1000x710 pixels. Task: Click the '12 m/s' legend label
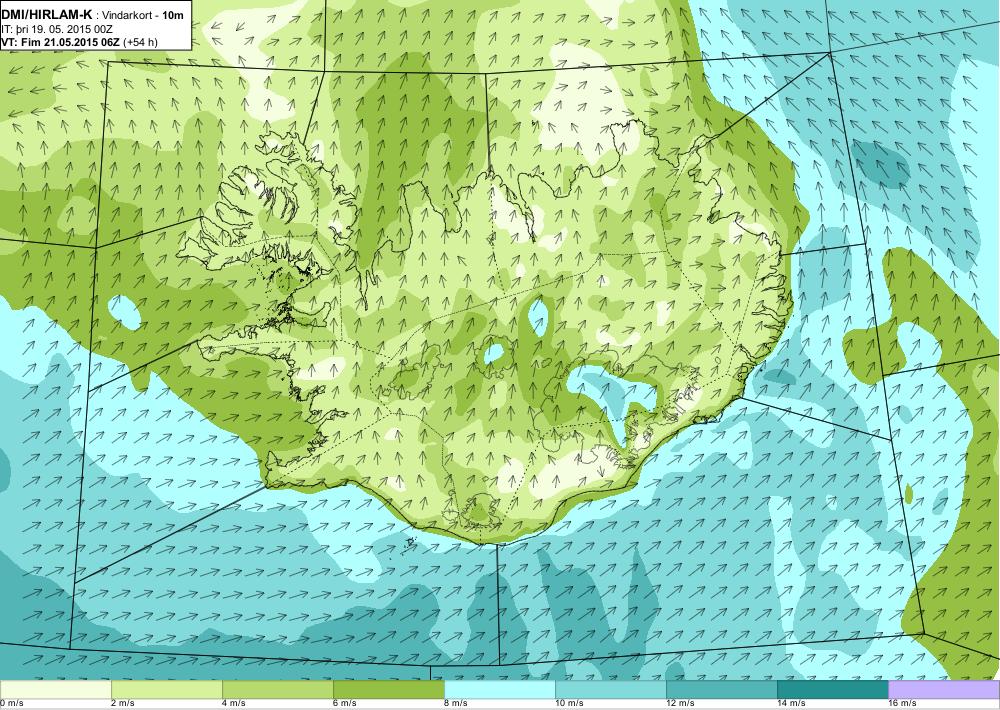(x=680, y=703)
